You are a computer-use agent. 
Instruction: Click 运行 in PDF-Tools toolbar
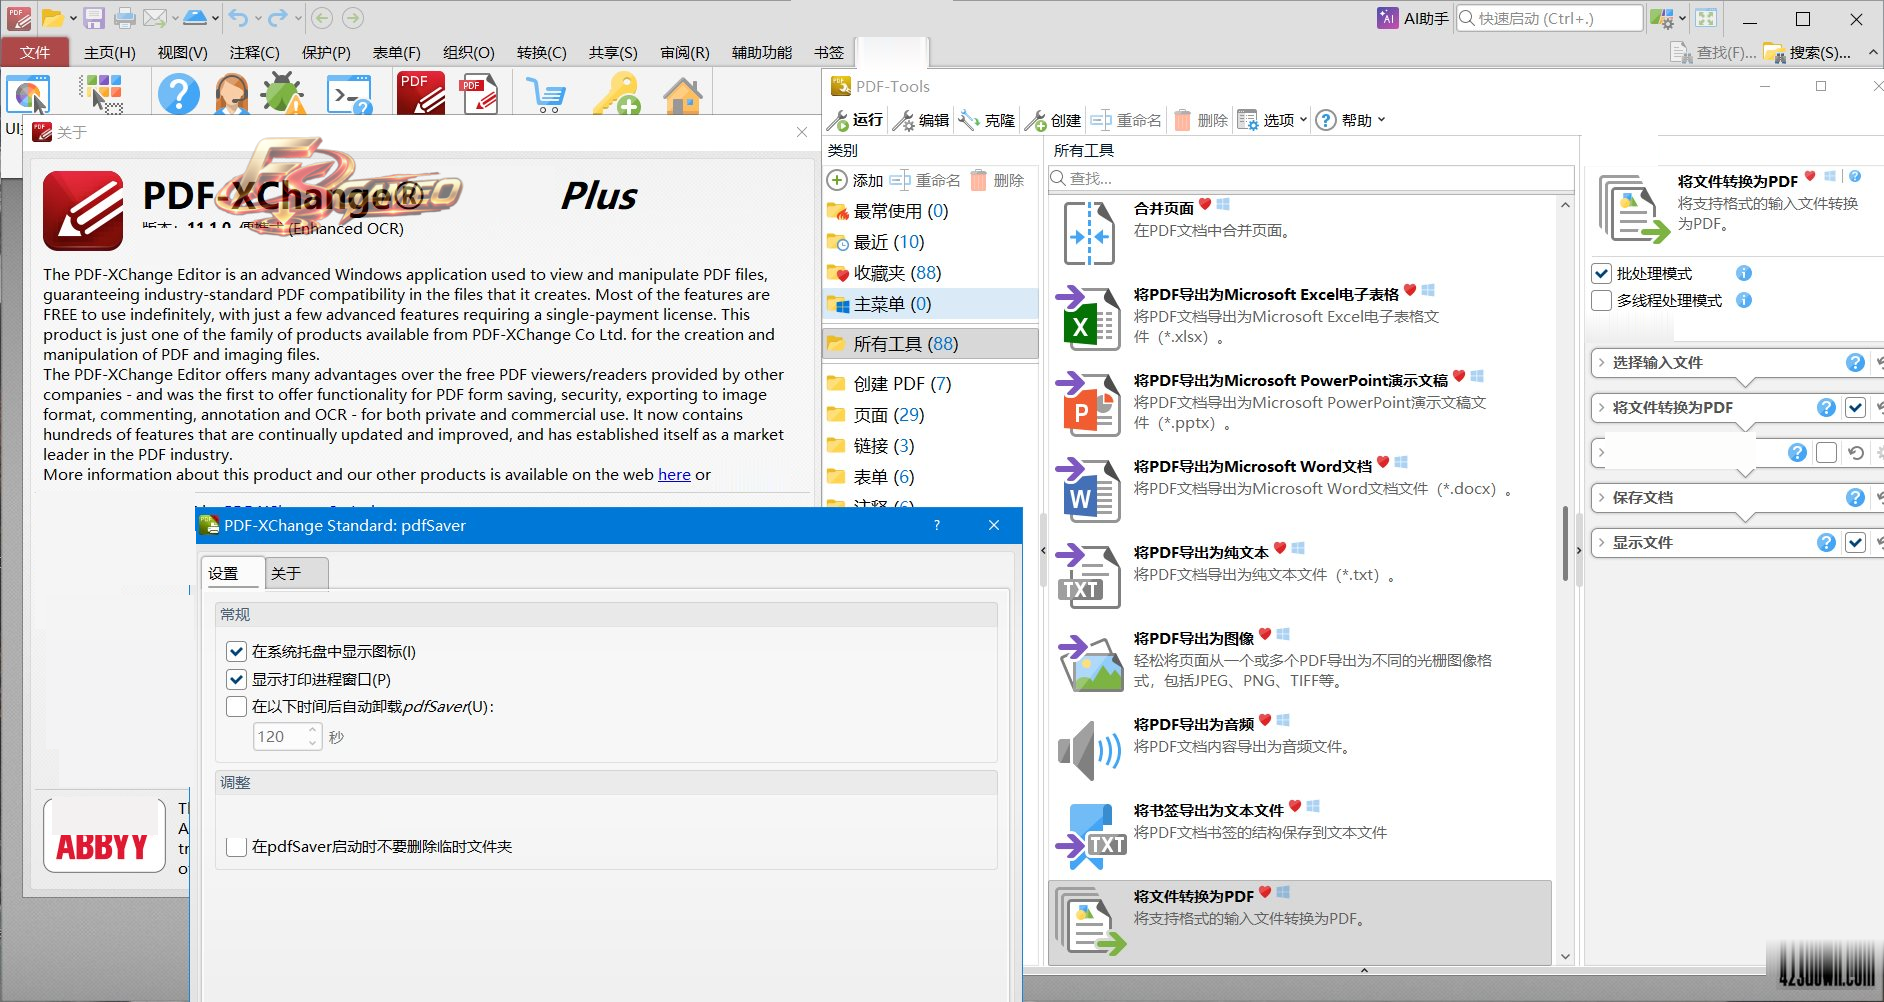click(x=856, y=120)
